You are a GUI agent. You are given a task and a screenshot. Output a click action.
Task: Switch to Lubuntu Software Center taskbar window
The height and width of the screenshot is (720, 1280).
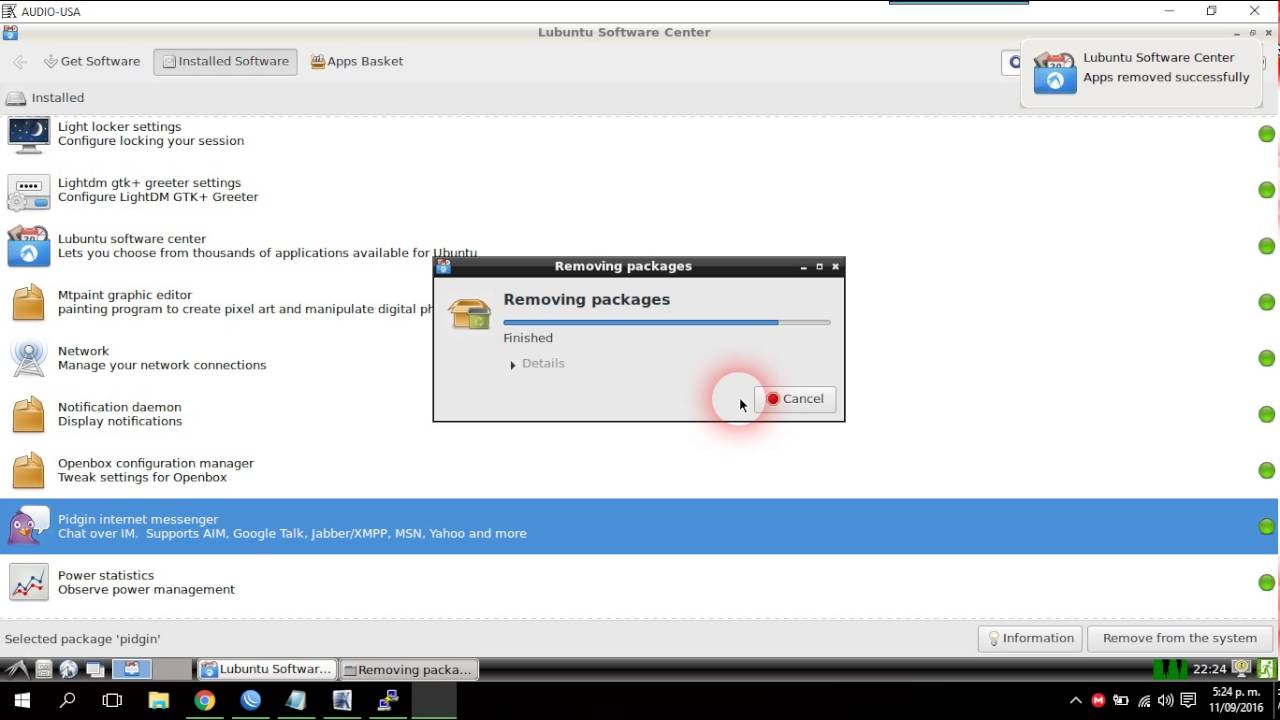pos(266,669)
